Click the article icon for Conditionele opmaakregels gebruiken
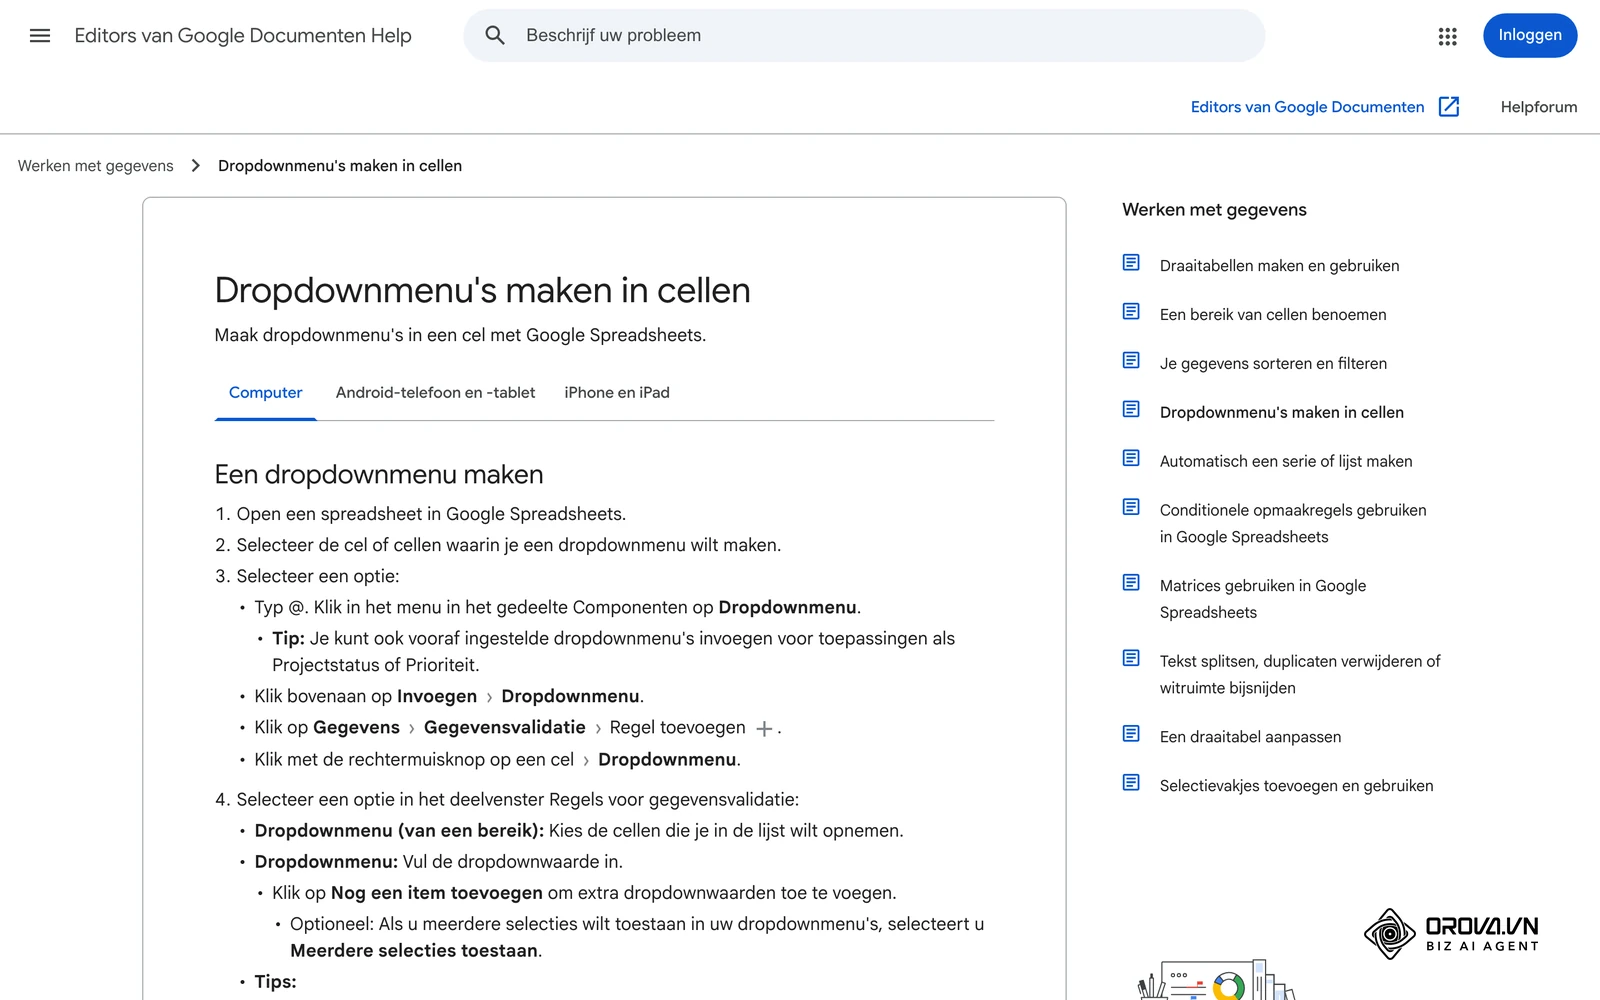 click(x=1131, y=508)
